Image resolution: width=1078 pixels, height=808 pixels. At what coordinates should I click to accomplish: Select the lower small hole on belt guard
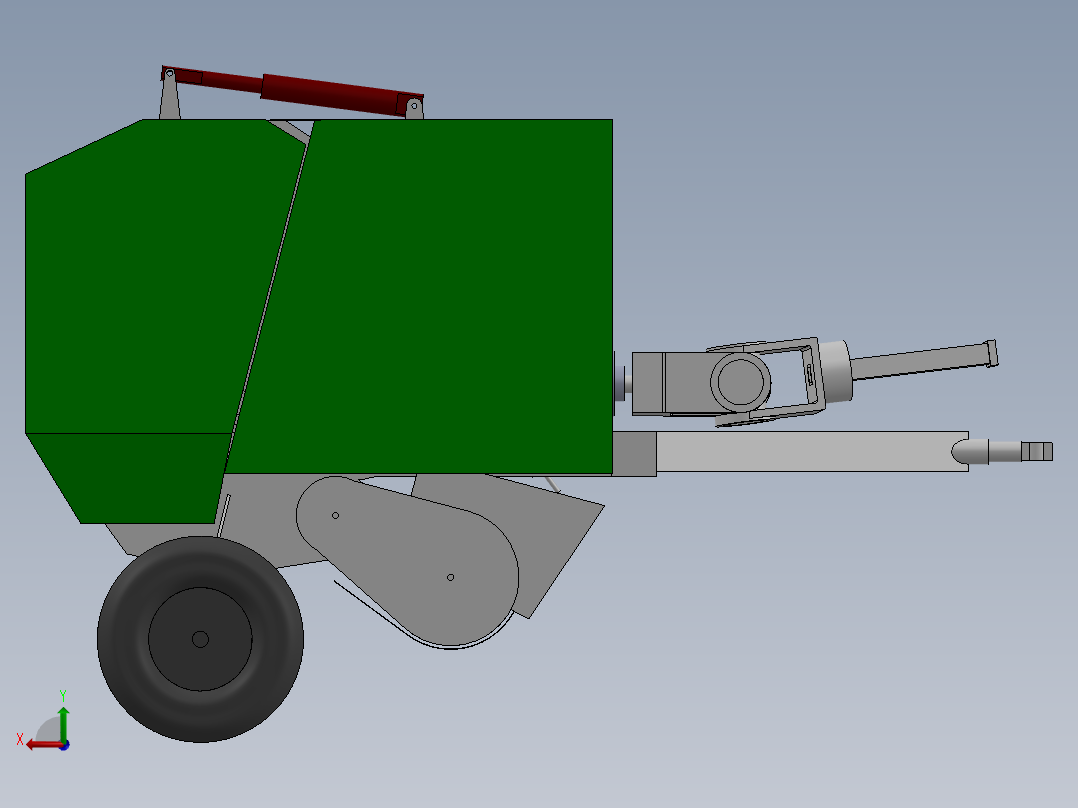click(x=450, y=578)
